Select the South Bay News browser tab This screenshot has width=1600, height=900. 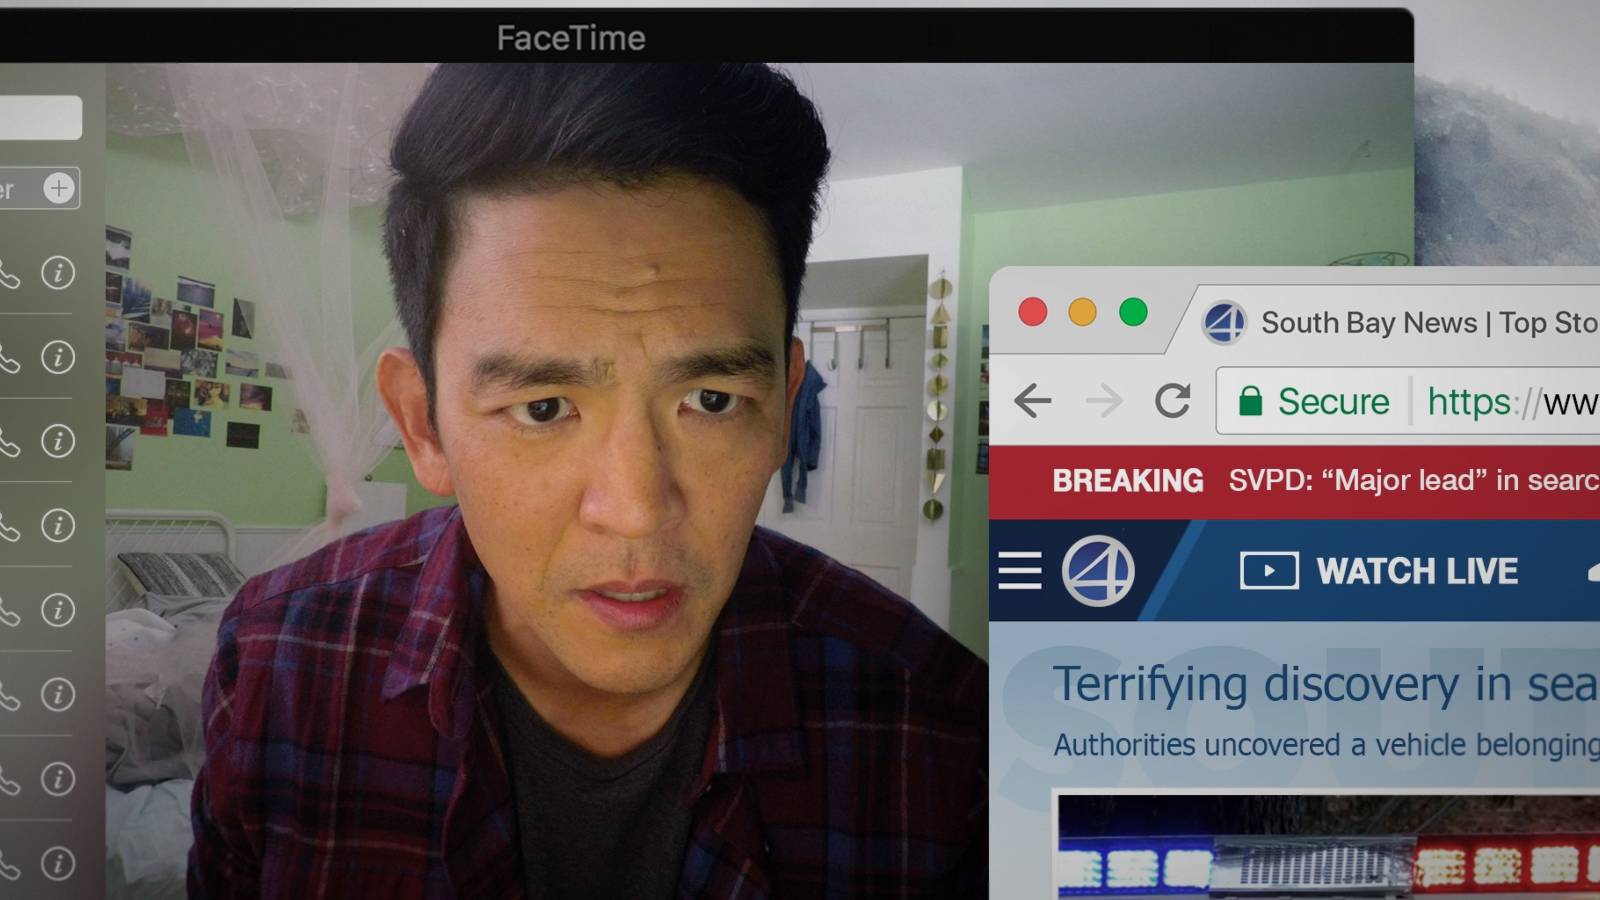pos(1400,323)
